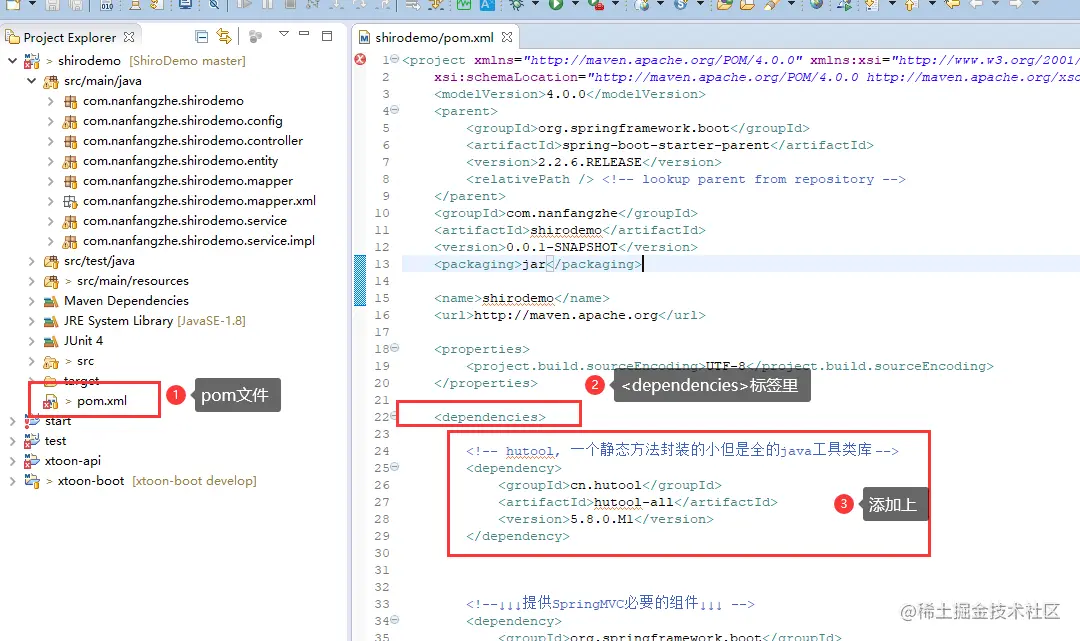Viewport: 1080px width, 641px height.
Task: Click the Debug bug toolbar icon
Action: click(517, 5)
